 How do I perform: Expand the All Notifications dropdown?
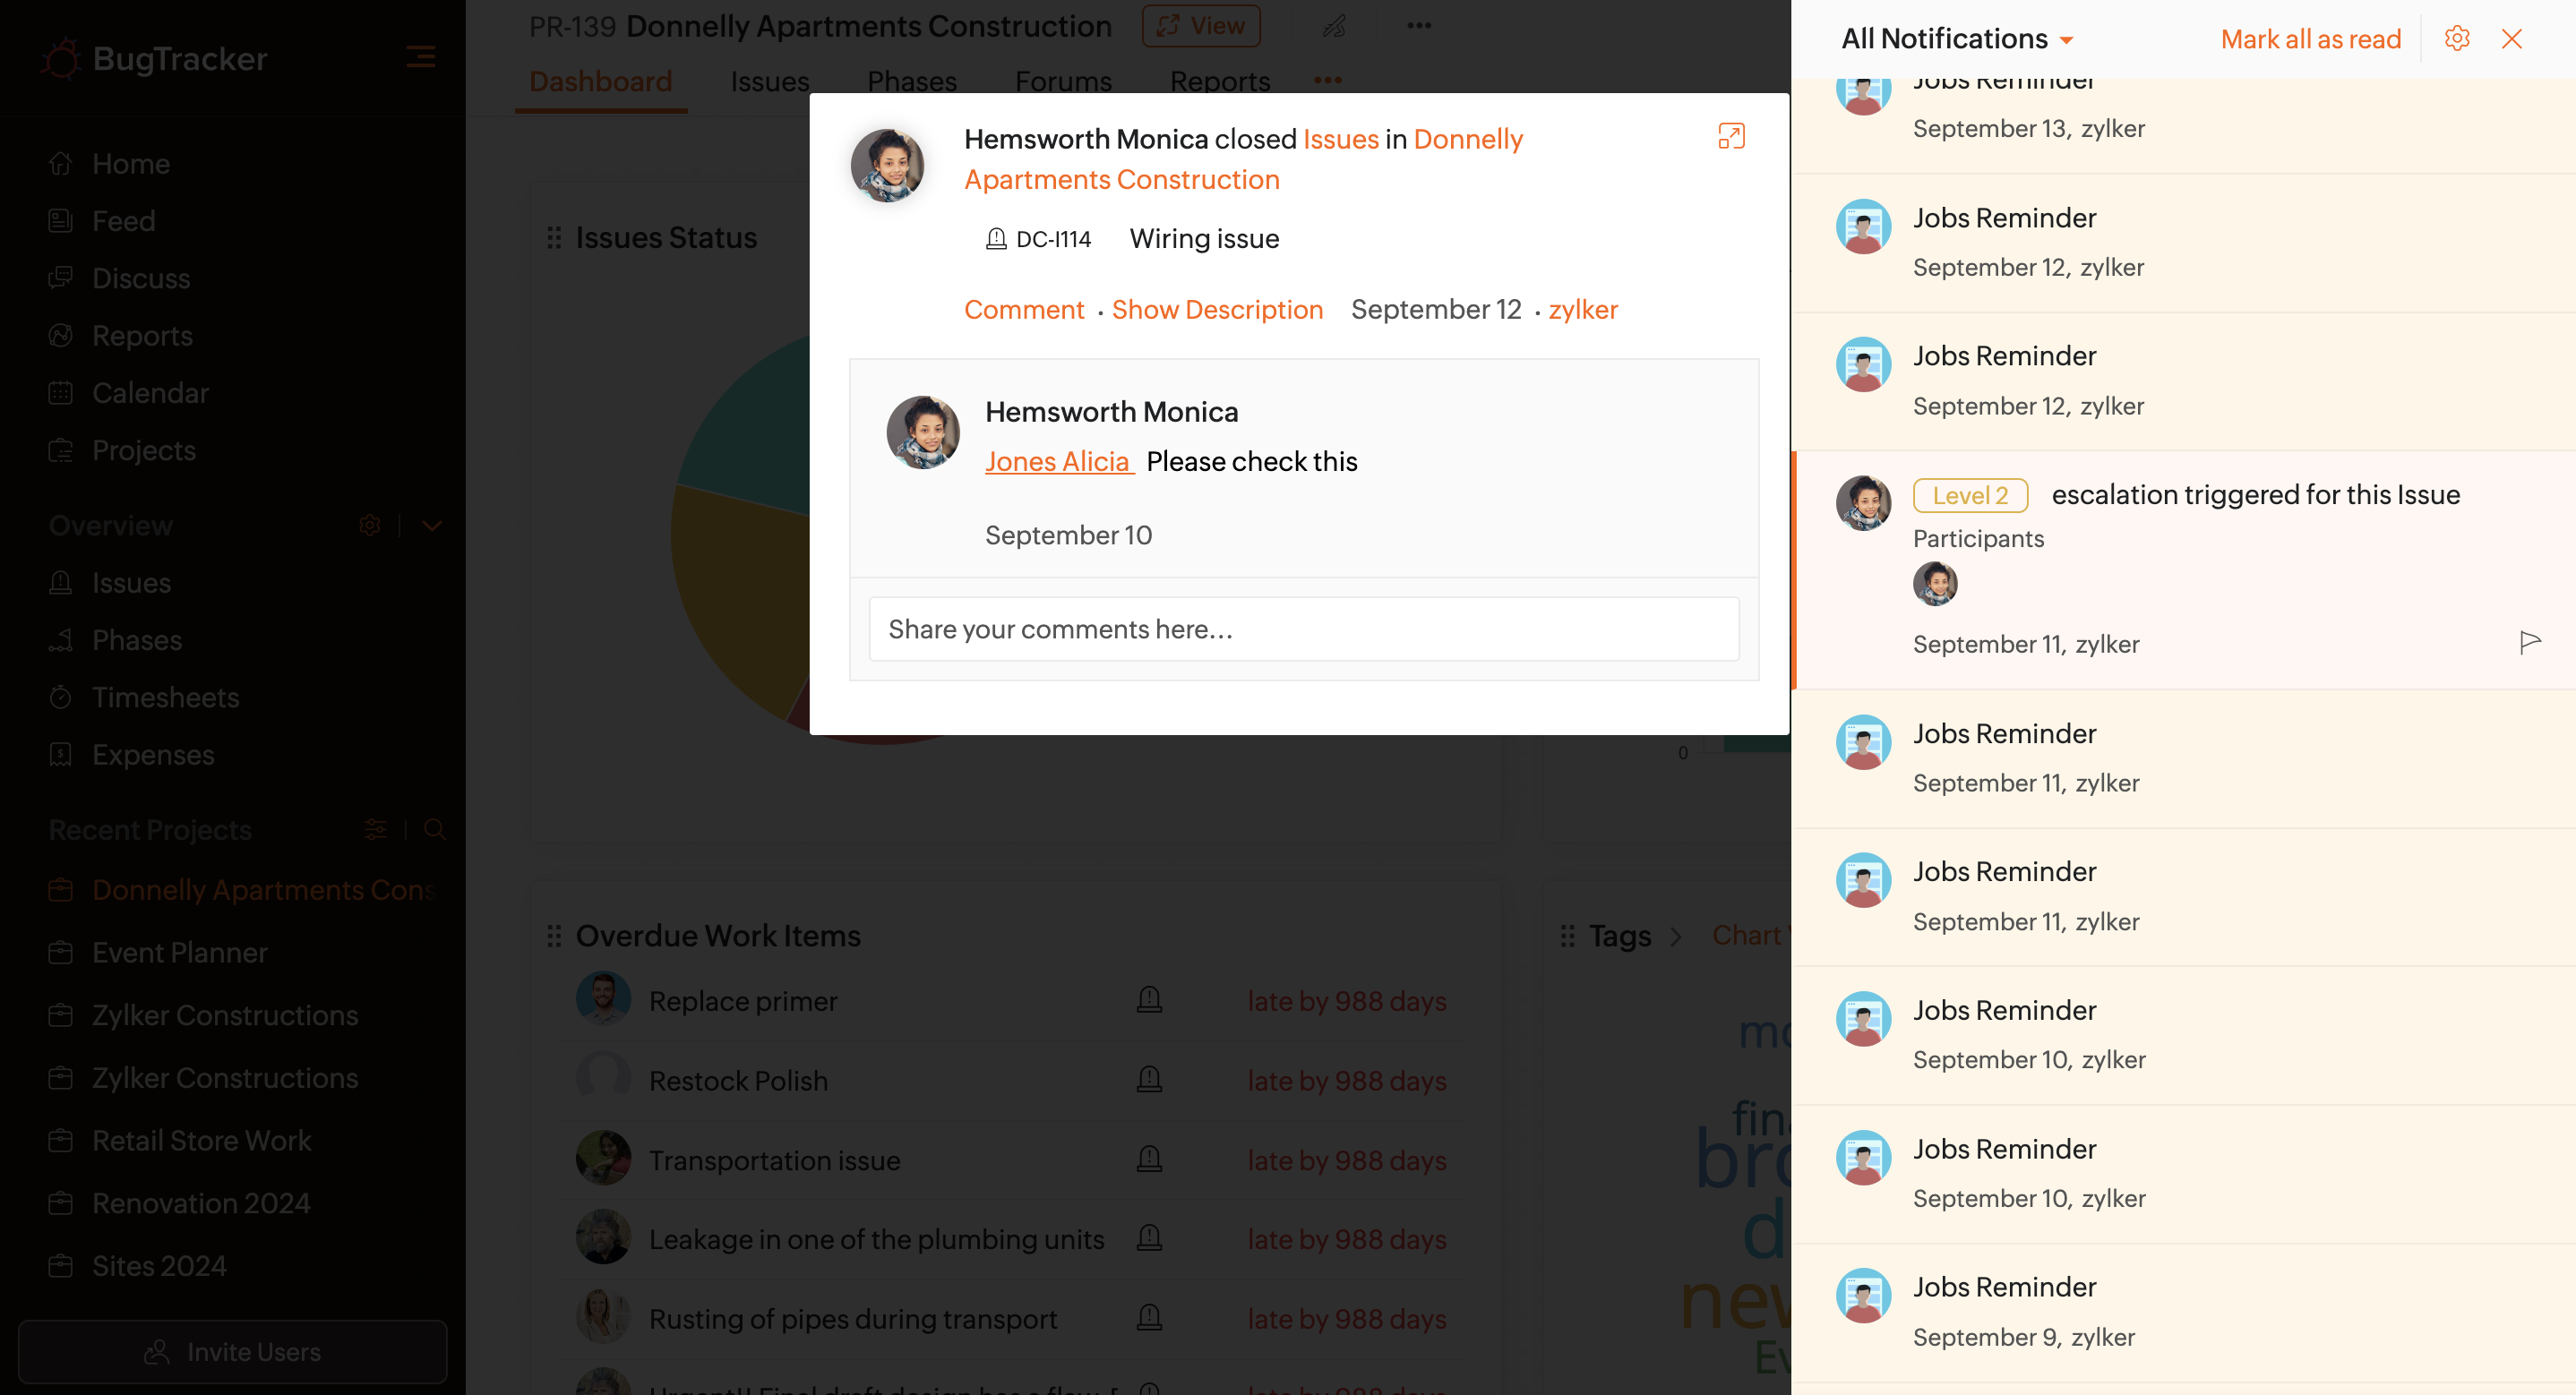2067,40
